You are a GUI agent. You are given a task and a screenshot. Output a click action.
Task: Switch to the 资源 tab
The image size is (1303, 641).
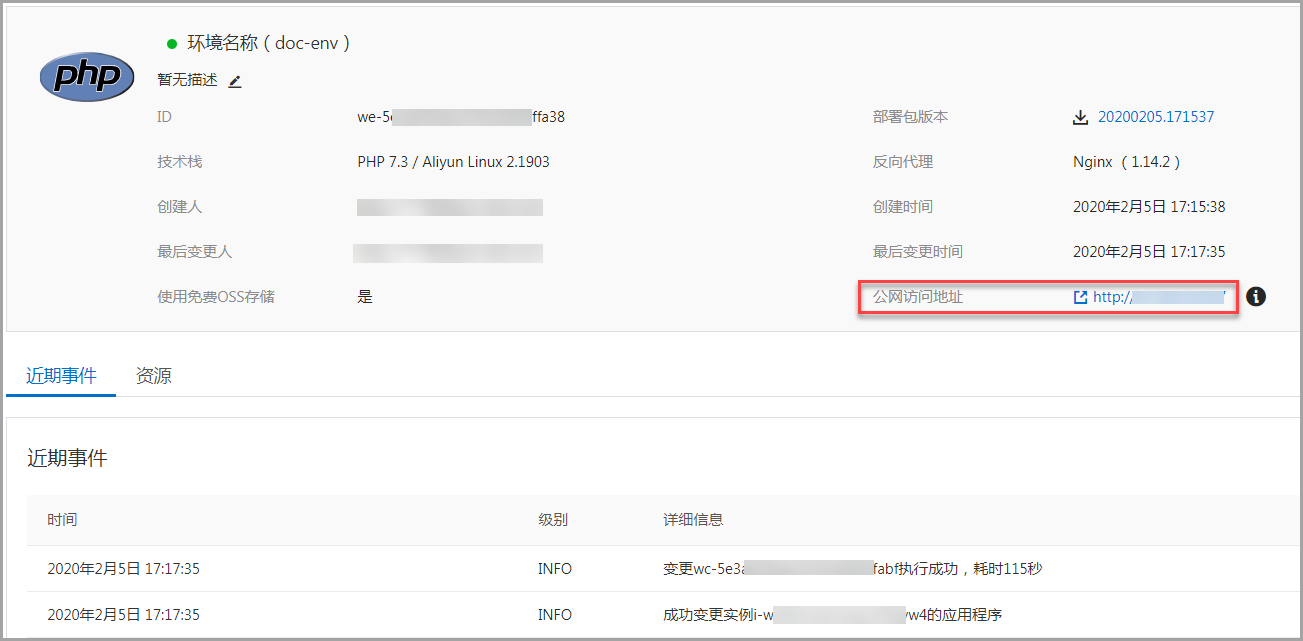click(x=154, y=376)
